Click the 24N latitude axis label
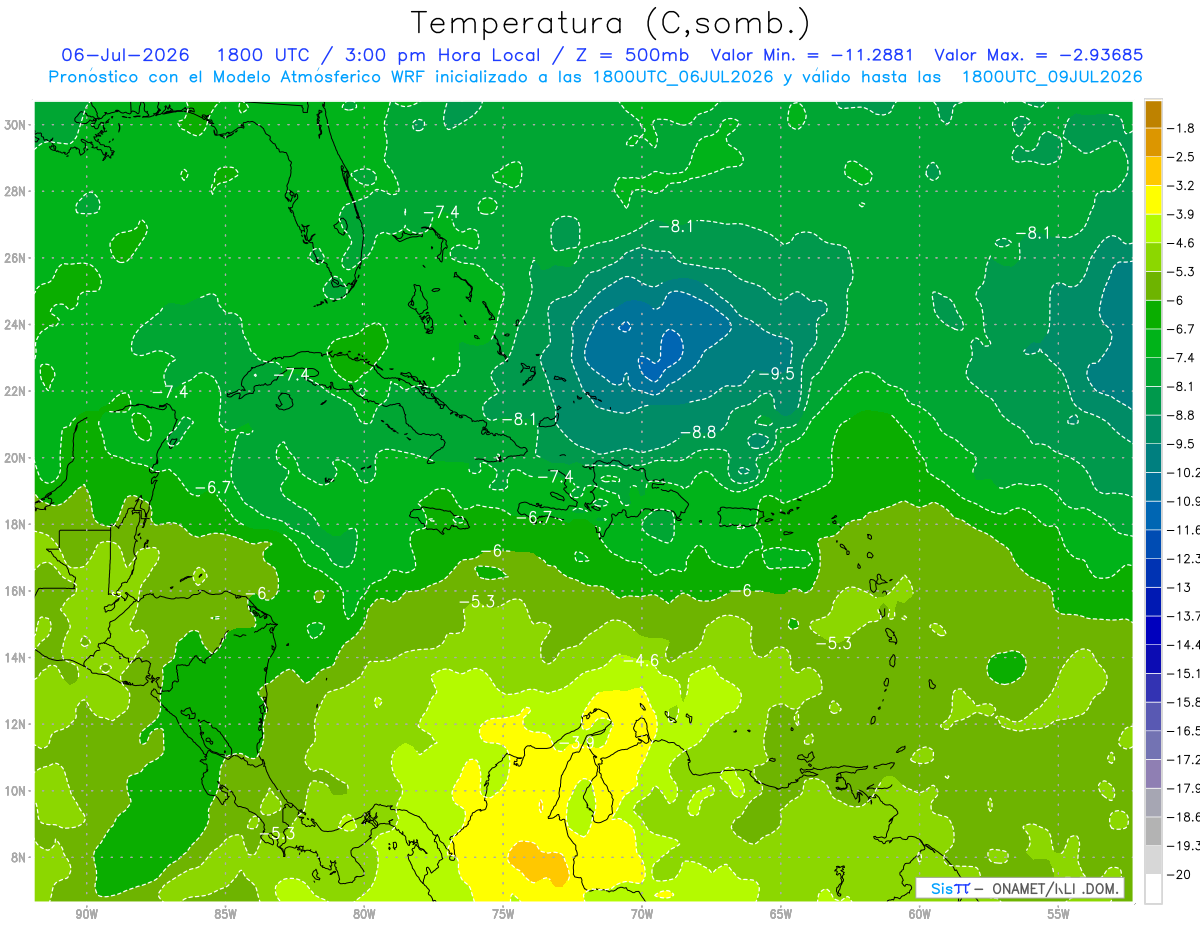The width and height of the screenshot is (1200, 927). pos(17,325)
